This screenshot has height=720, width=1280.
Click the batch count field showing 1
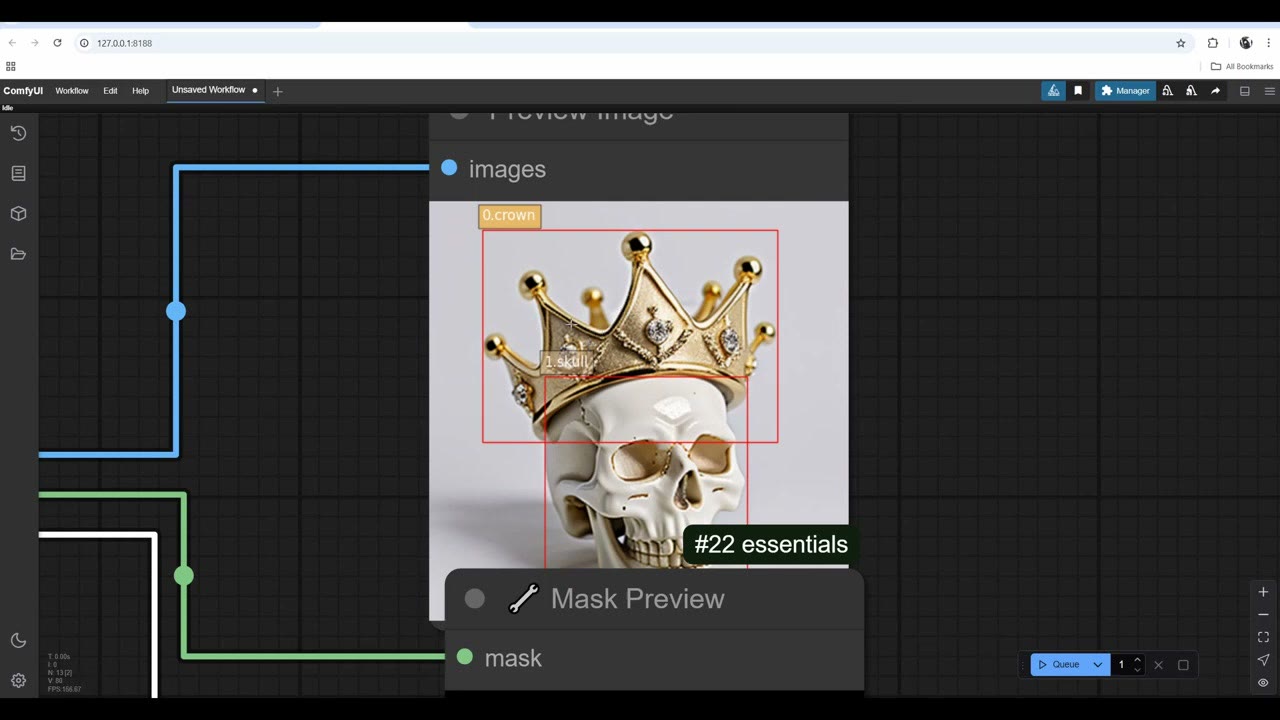click(x=1122, y=665)
